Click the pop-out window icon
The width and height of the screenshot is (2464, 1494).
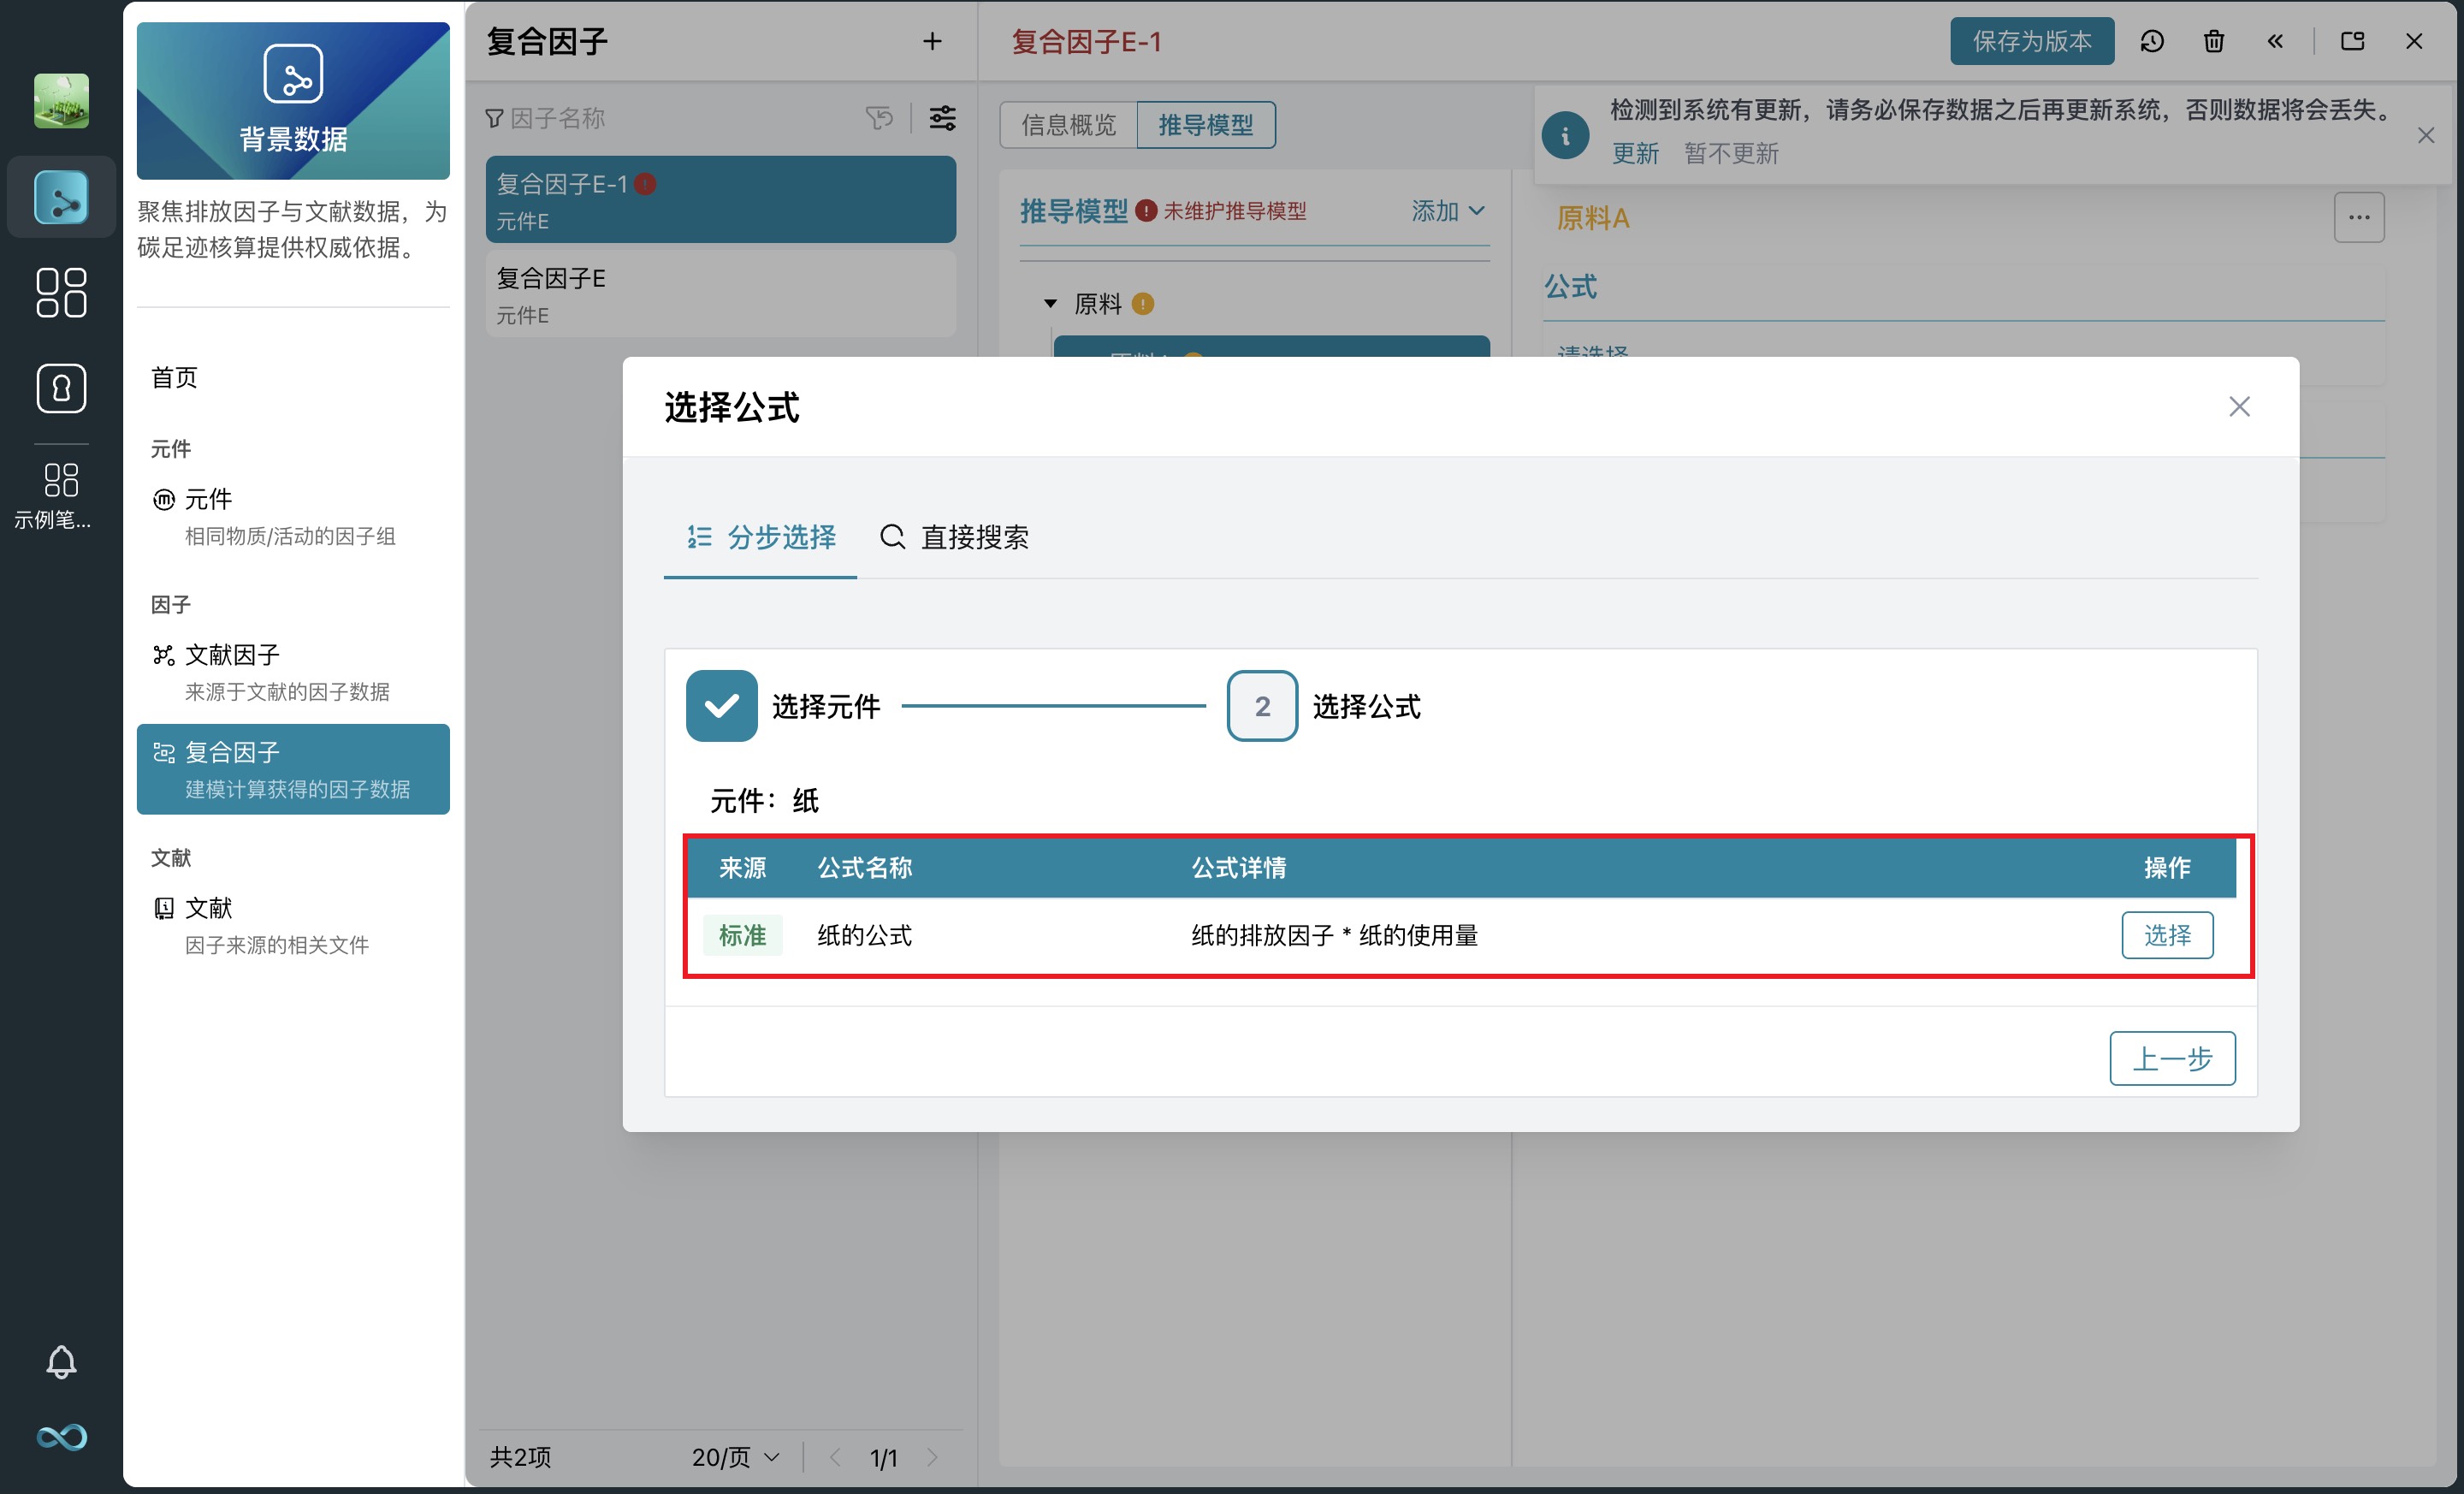pos(2352,41)
